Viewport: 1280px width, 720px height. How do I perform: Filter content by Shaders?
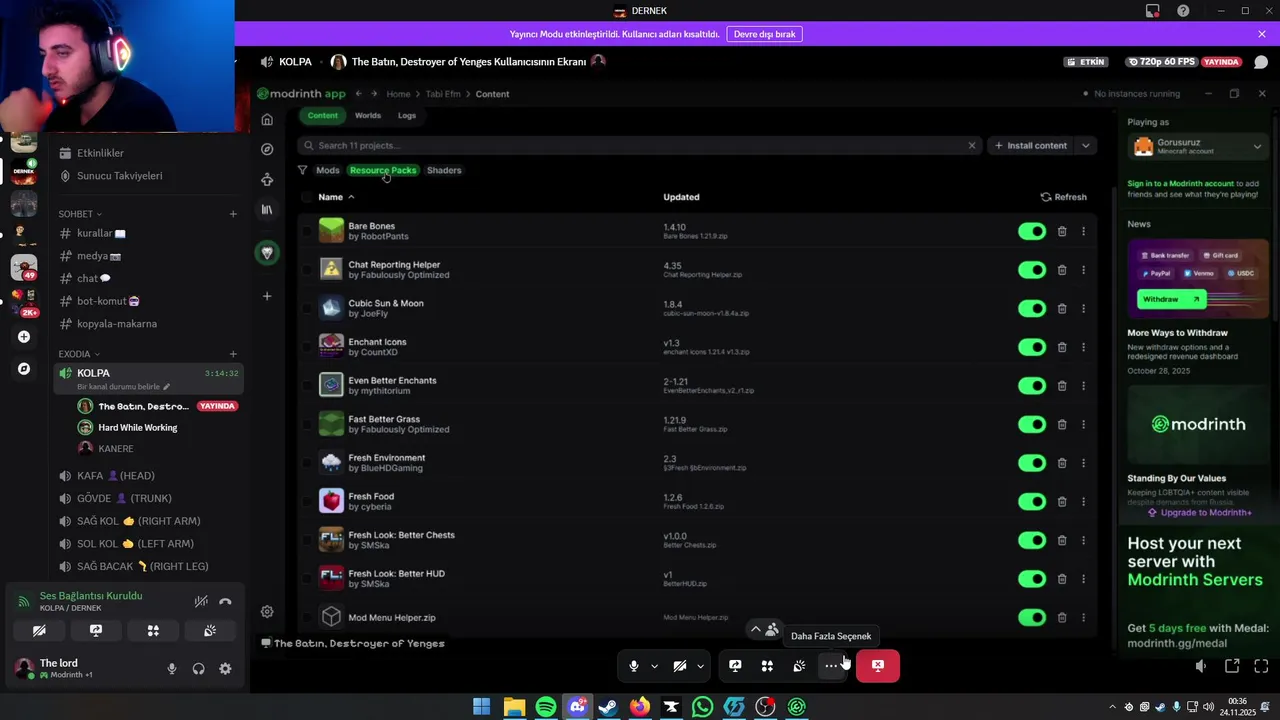[444, 170]
